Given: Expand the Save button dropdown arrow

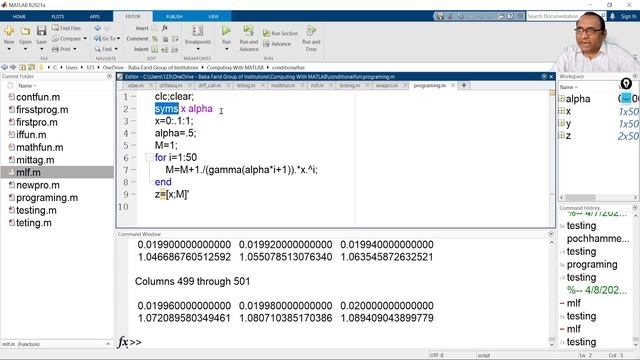Looking at the screenshot, I should point(41,49).
